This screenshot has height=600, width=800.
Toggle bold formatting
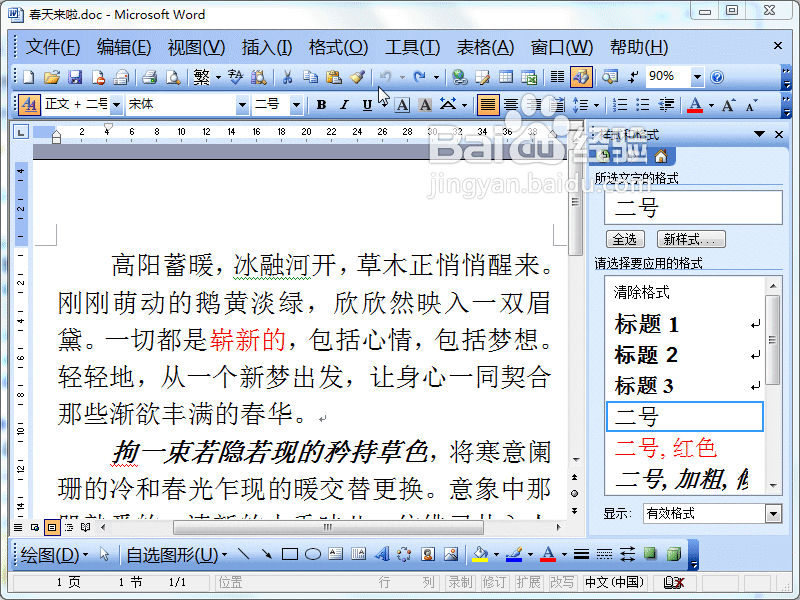[322, 104]
